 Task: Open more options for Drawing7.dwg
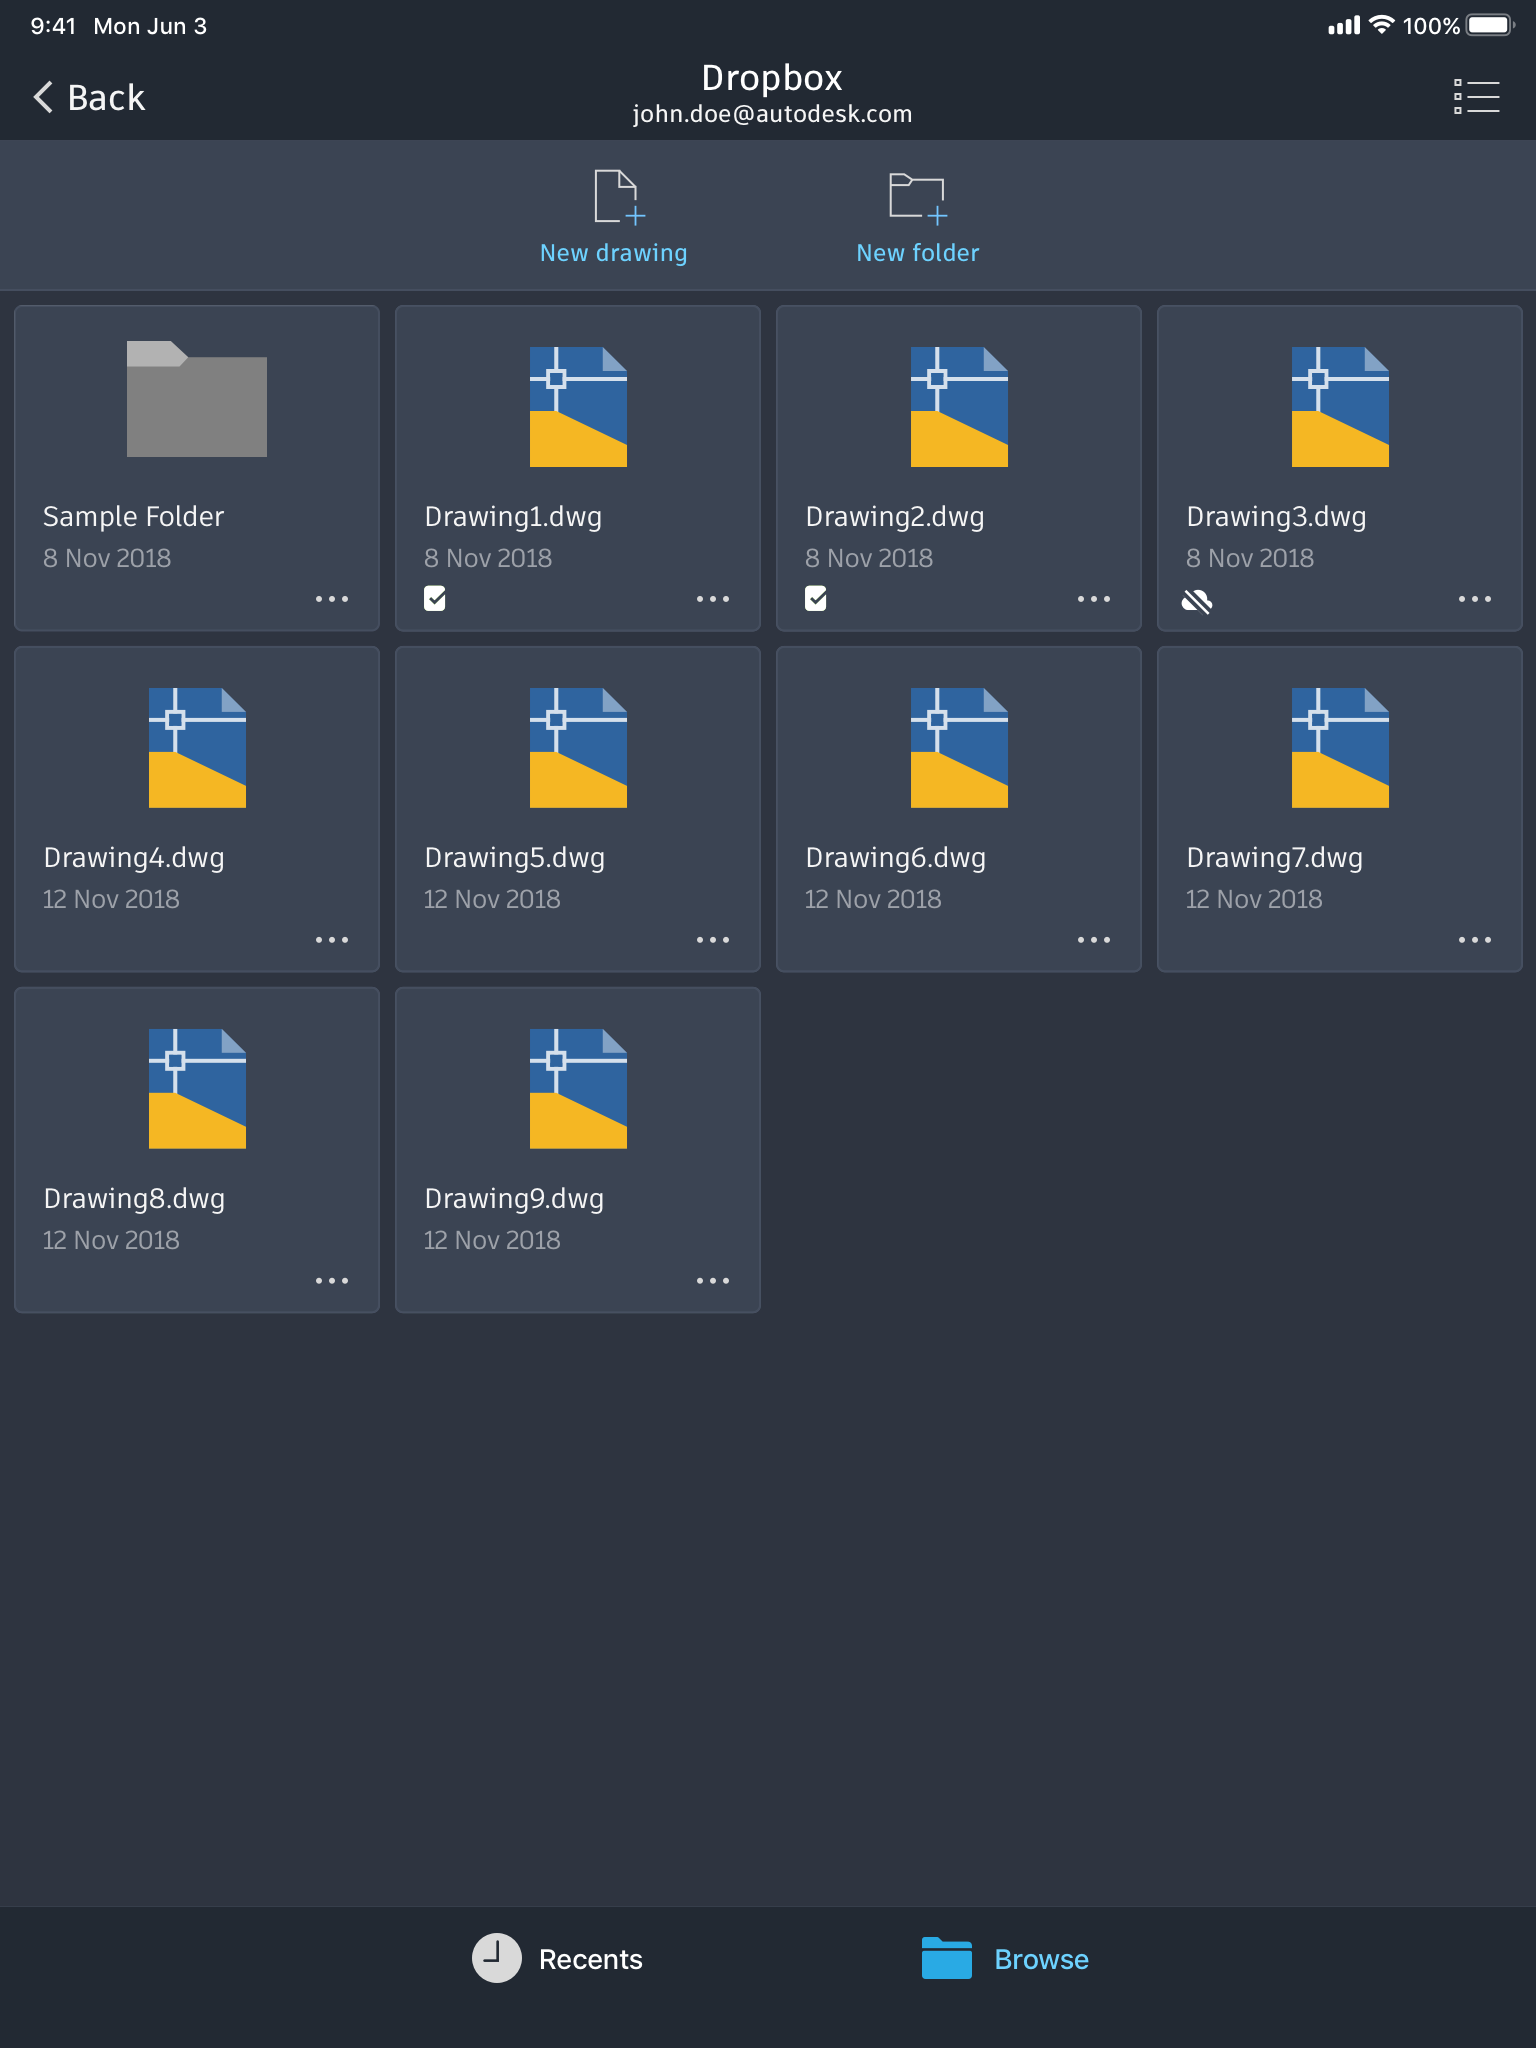point(1475,940)
